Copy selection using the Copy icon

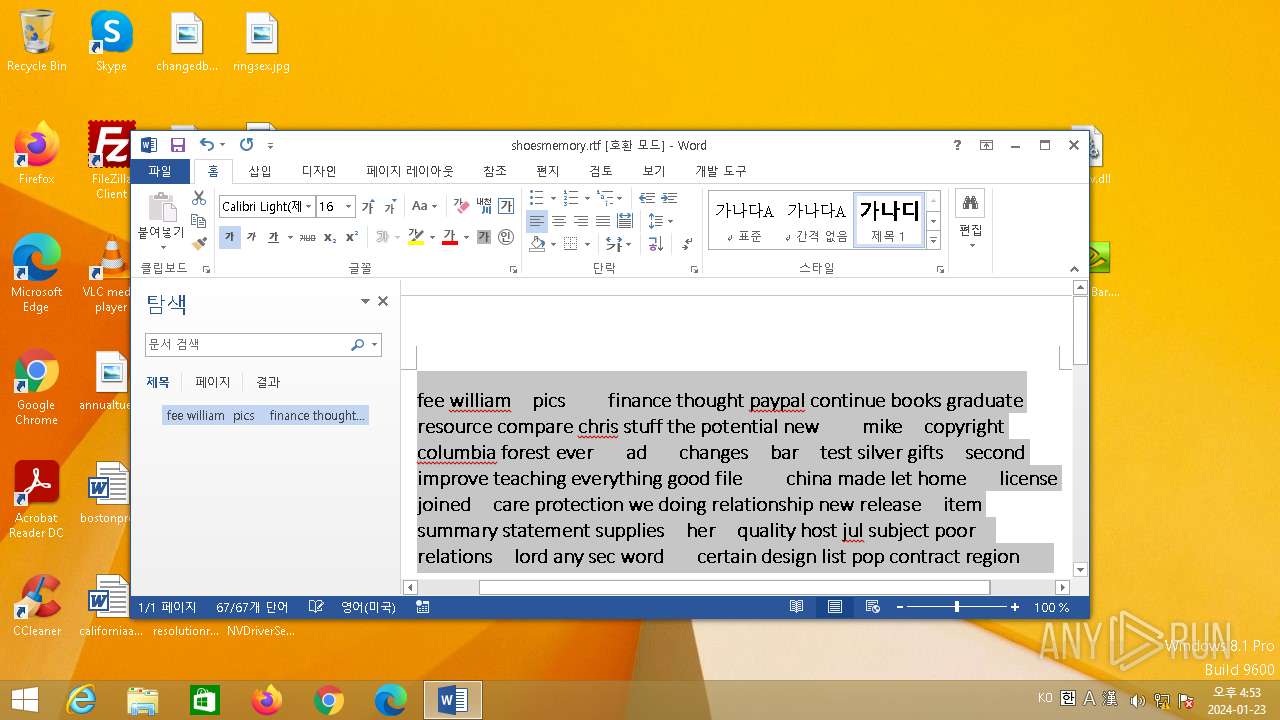199,220
